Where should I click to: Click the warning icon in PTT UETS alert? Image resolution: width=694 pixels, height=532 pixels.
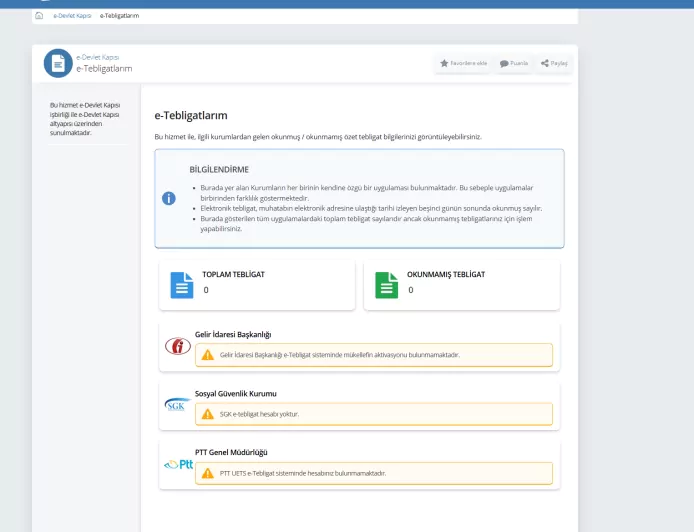pyautogui.click(x=208, y=473)
